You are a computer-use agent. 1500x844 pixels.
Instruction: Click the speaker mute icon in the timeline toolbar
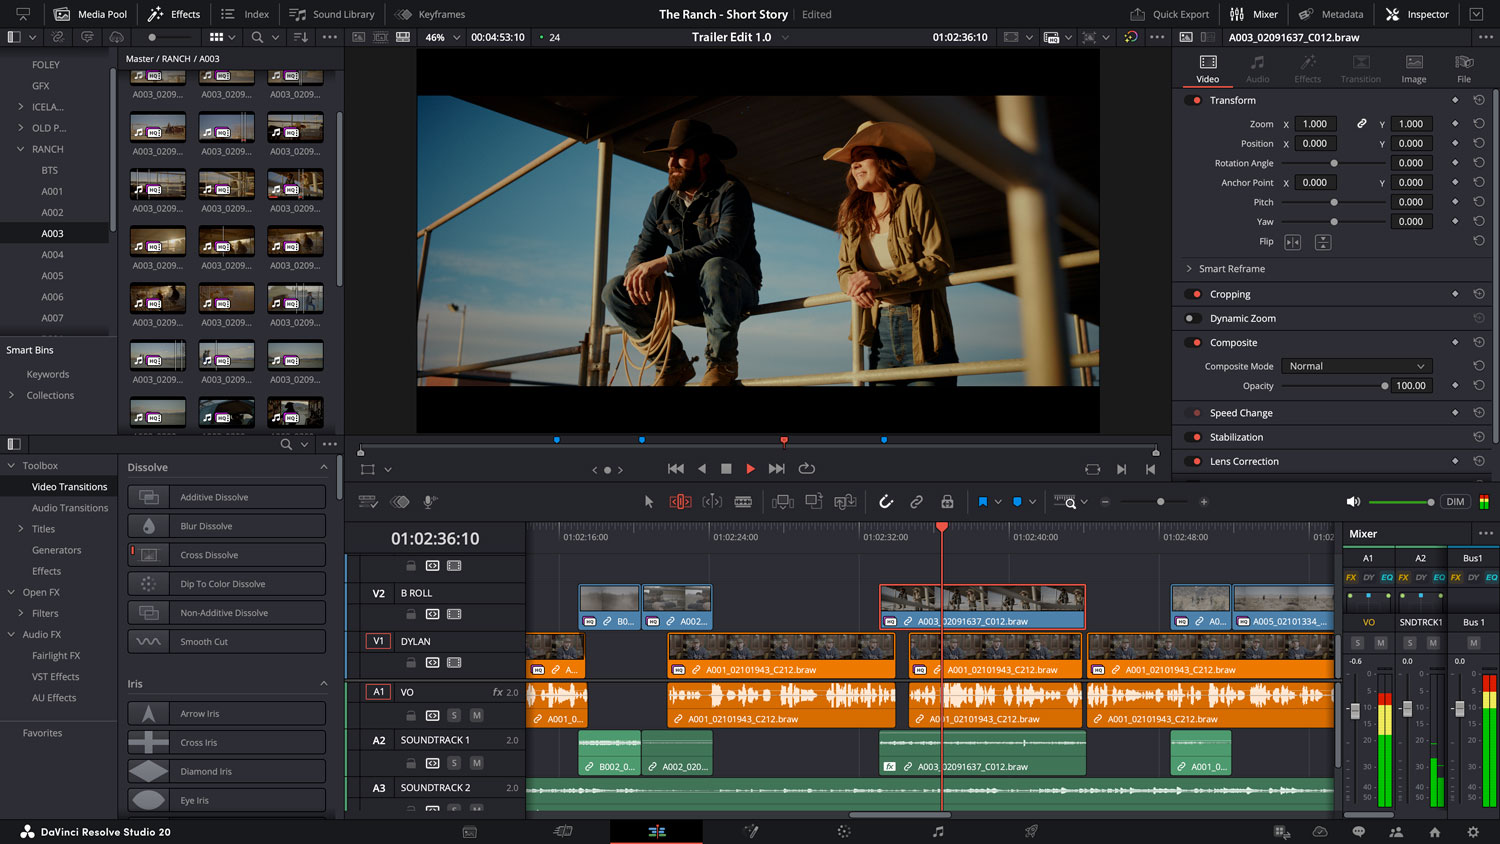coord(1353,502)
